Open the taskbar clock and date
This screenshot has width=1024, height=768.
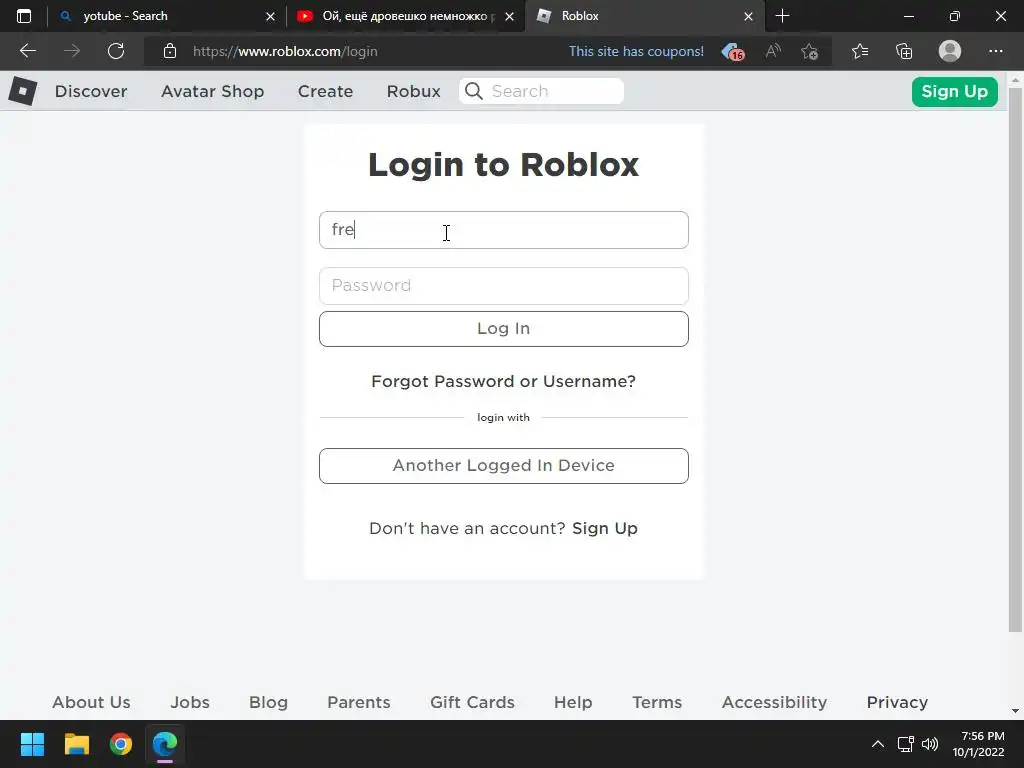point(978,744)
